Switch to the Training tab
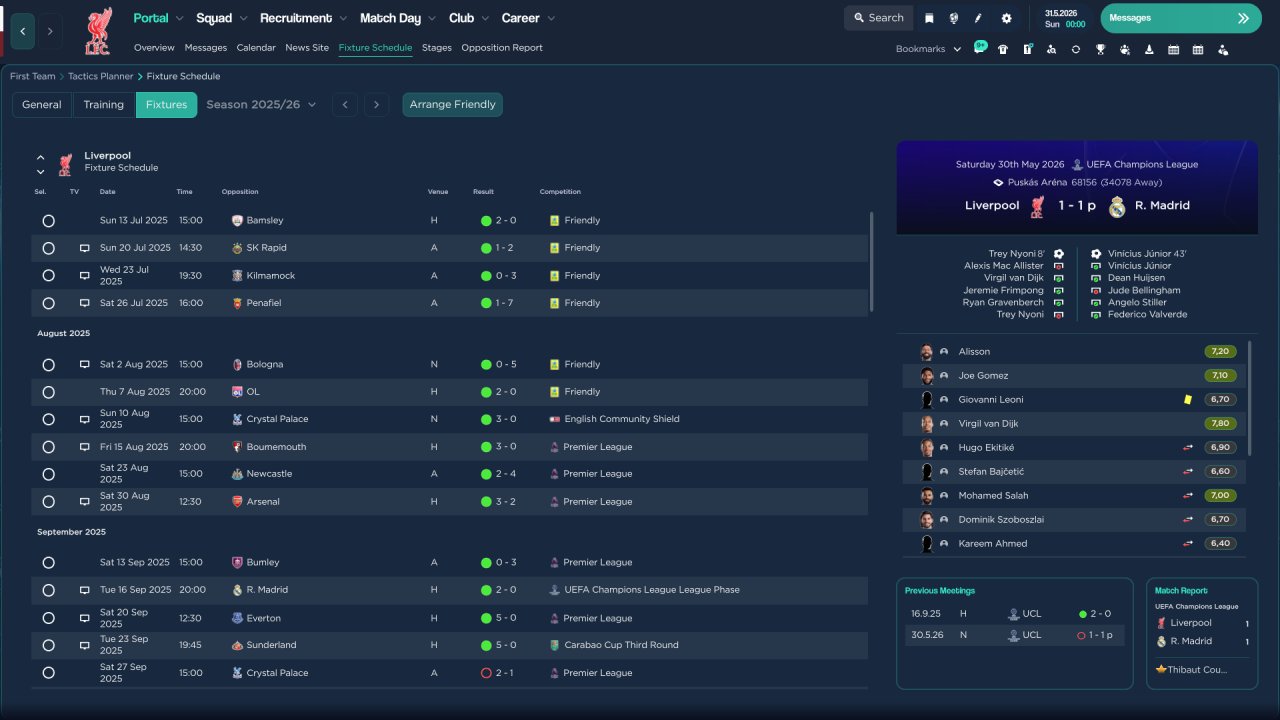Viewport: 1280px width, 720px height. tap(103, 104)
